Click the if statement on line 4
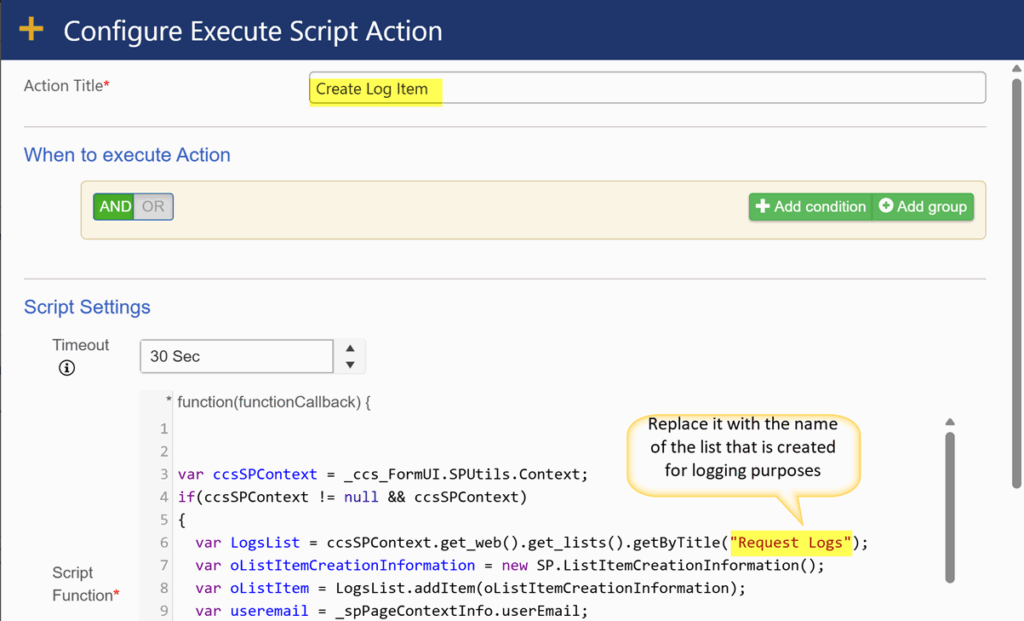Image resolution: width=1024 pixels, height=621 pixels. pyautogui.click(x=352, y=497)
